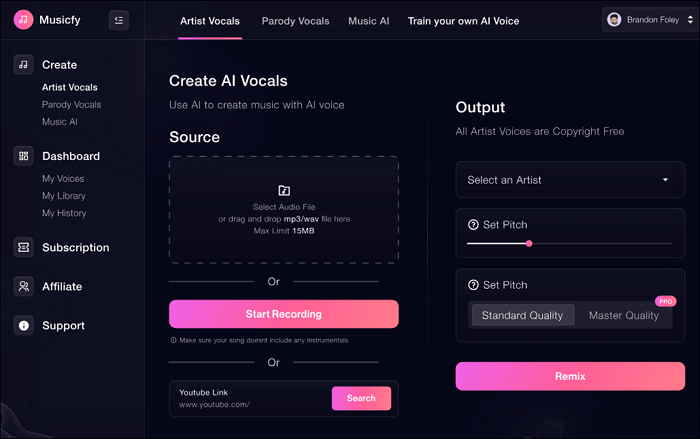Open the Dashboard grid icon
The image size is (700, 439).
click(23, 156)
